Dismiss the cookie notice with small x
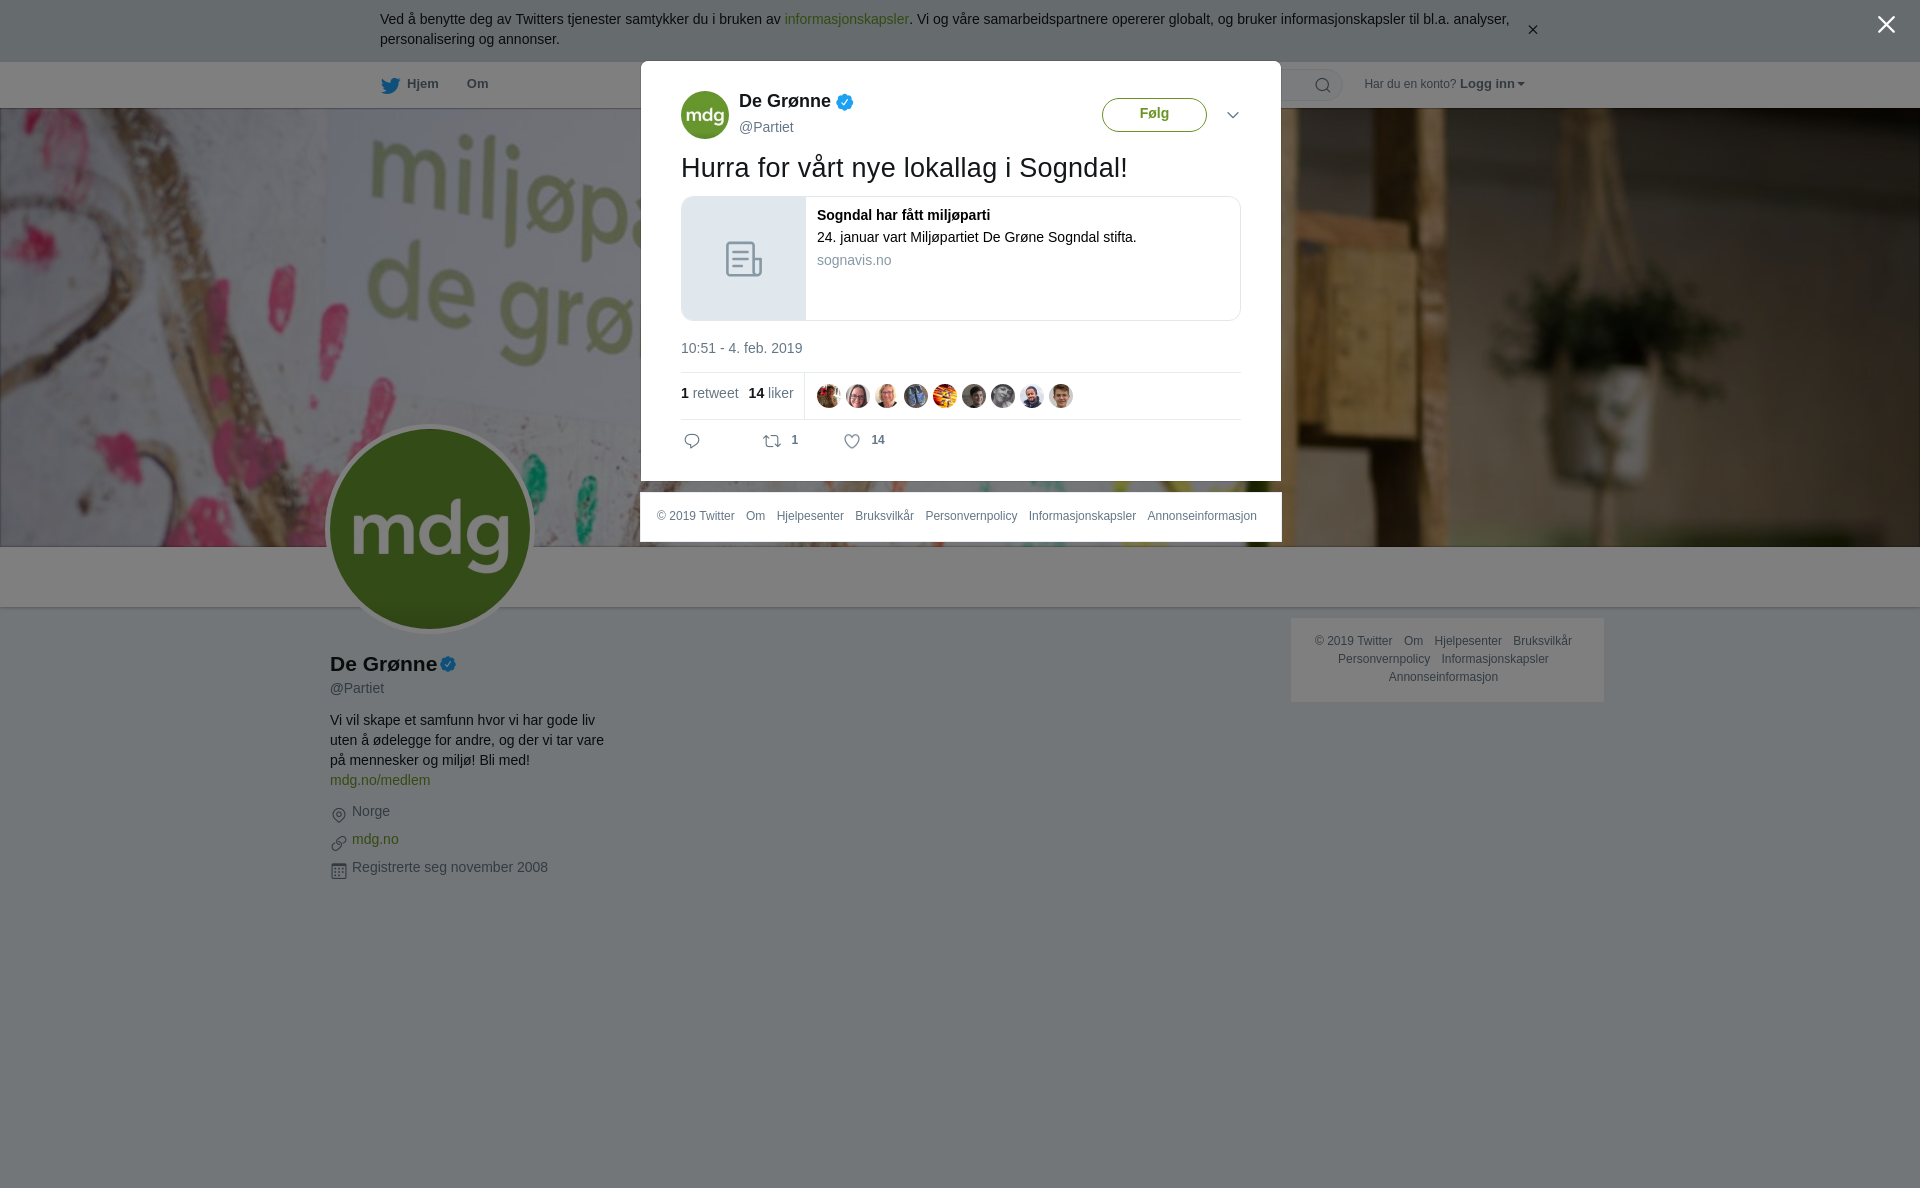Viewport: 1920px width, 1188px height. (x=1532, y=30)
